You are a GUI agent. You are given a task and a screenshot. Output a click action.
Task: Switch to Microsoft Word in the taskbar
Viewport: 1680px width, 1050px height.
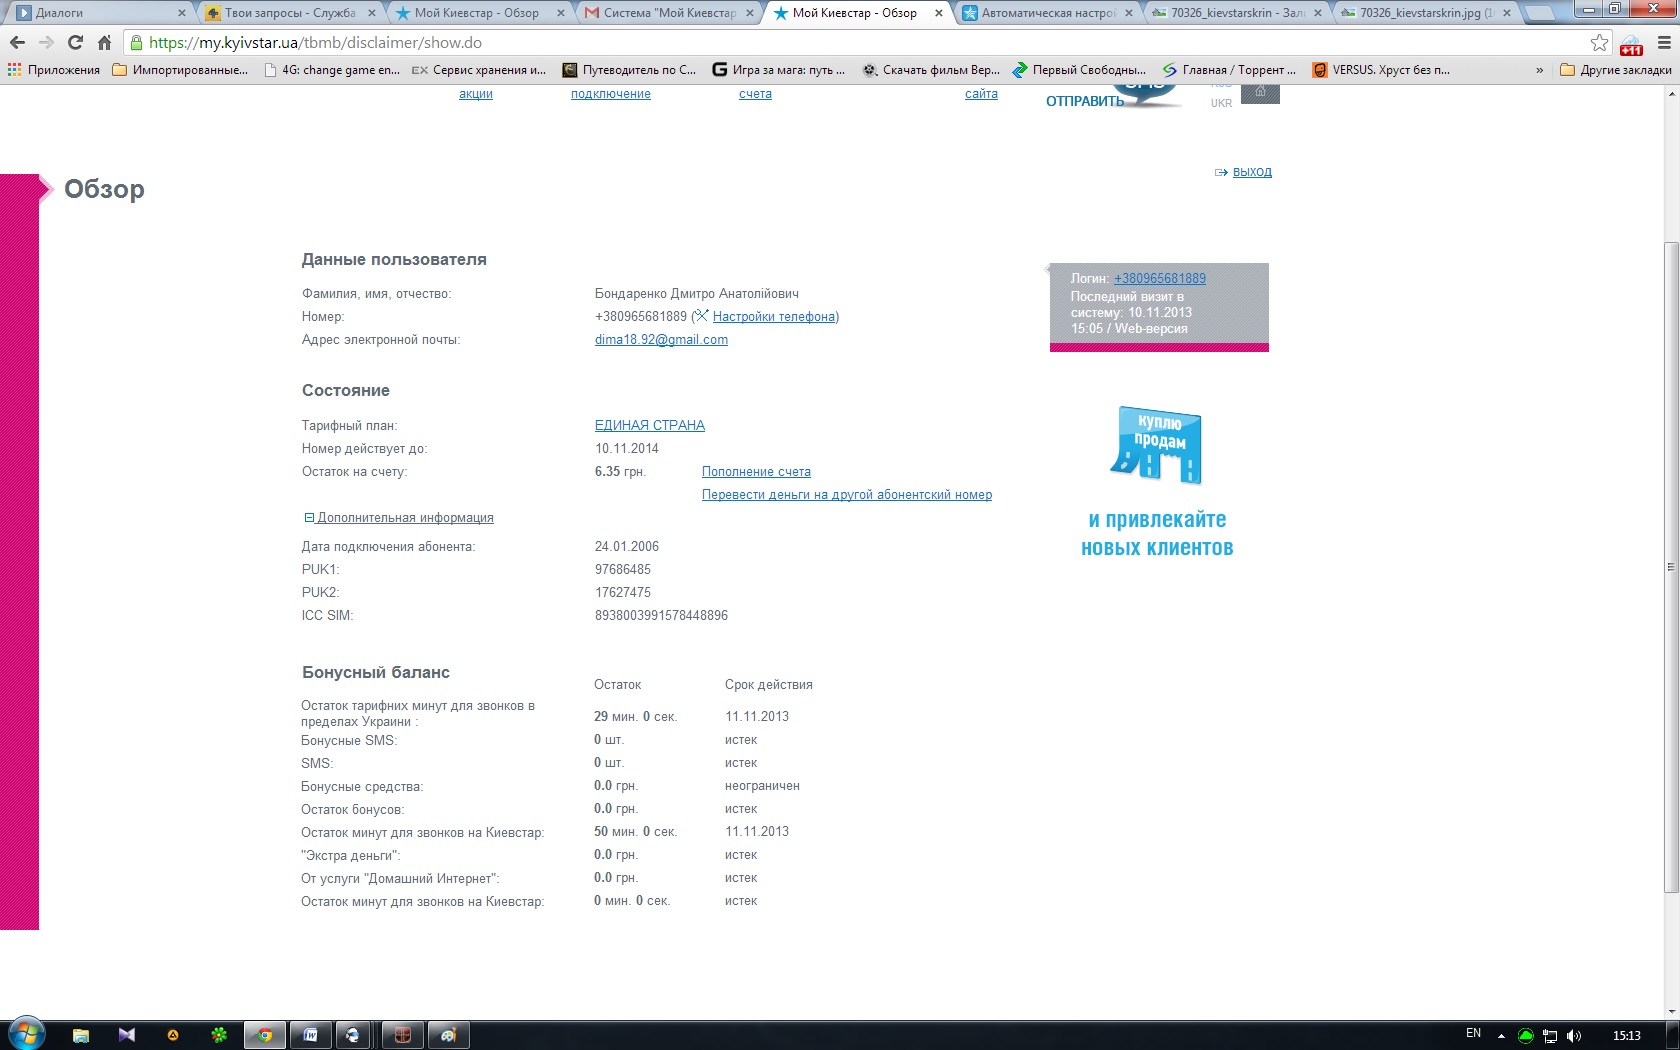click(311, 1035)
